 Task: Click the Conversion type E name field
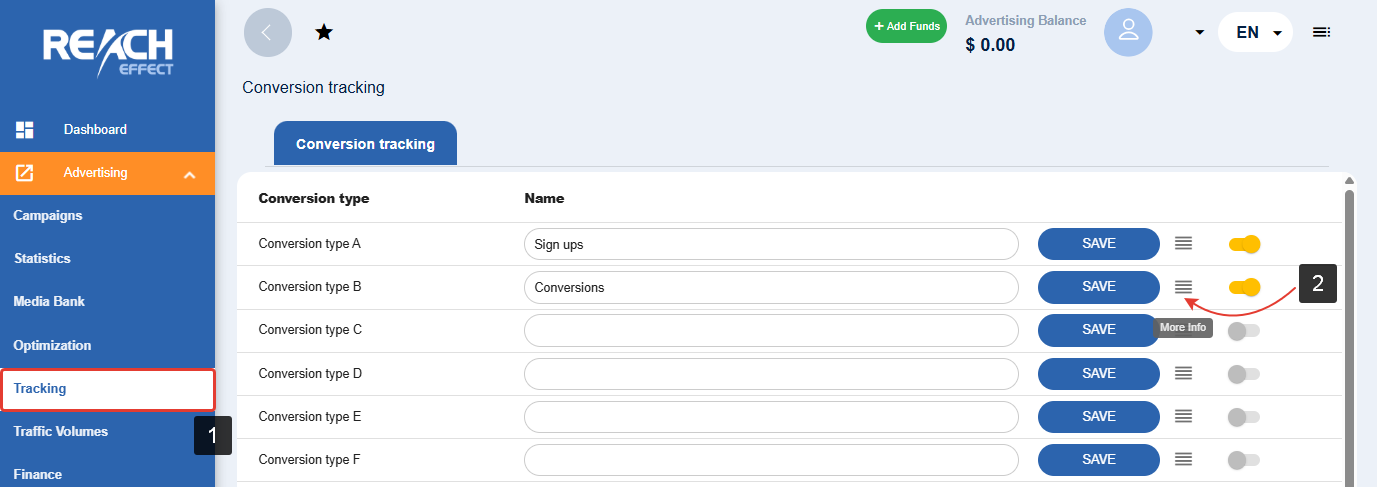pyautogui.click(x=771, y=416)
